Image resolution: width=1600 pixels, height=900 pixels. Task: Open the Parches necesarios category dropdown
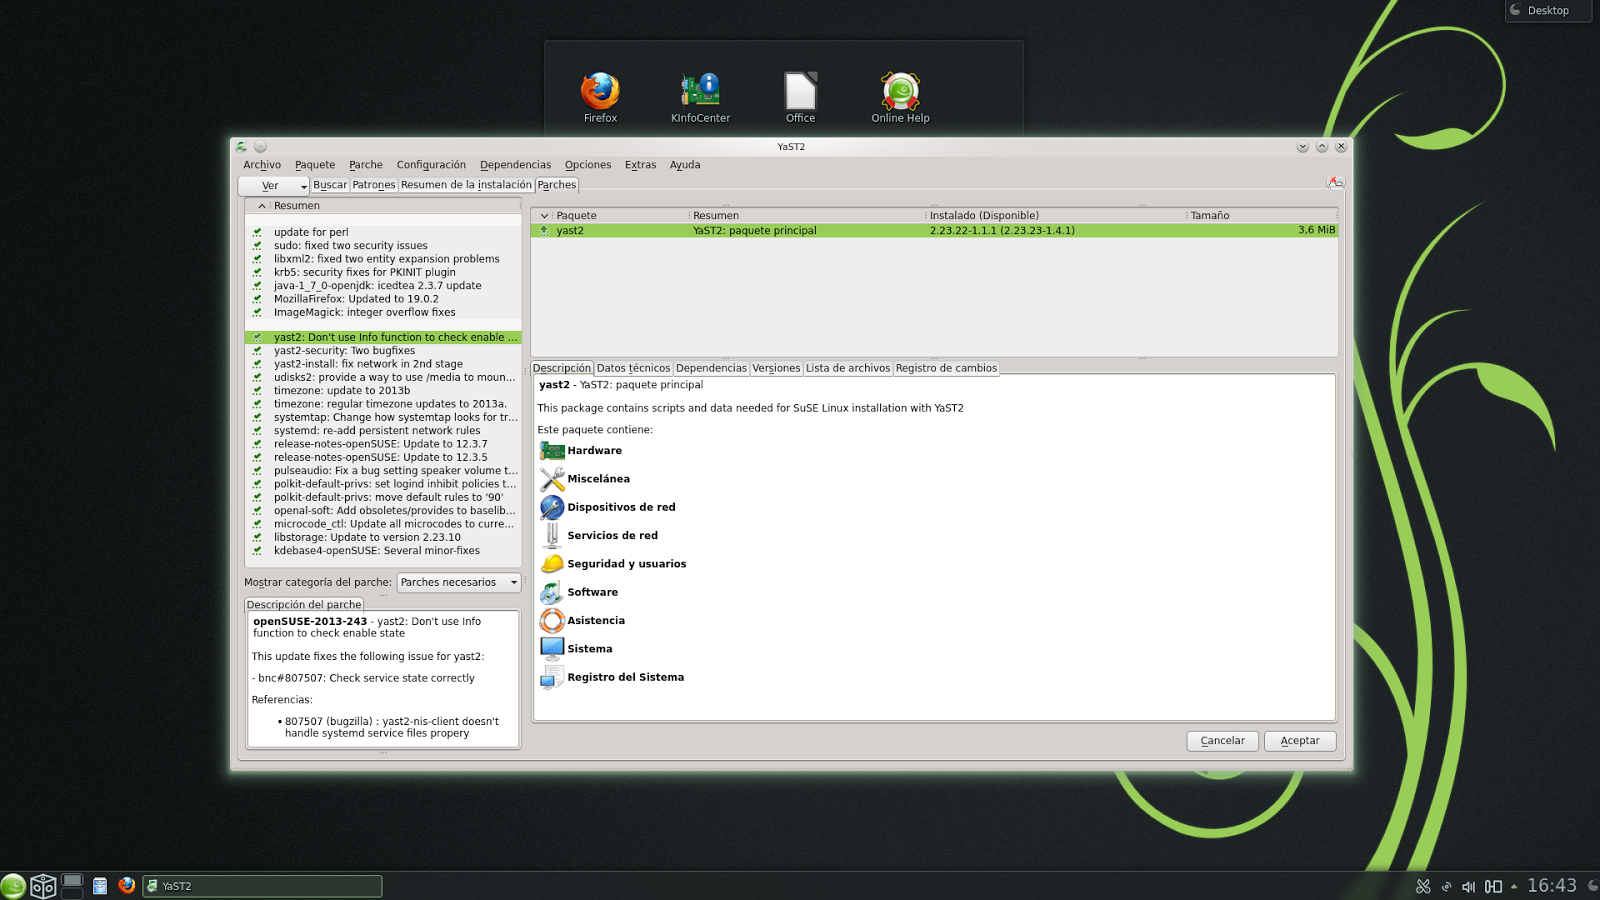point(458,582)
